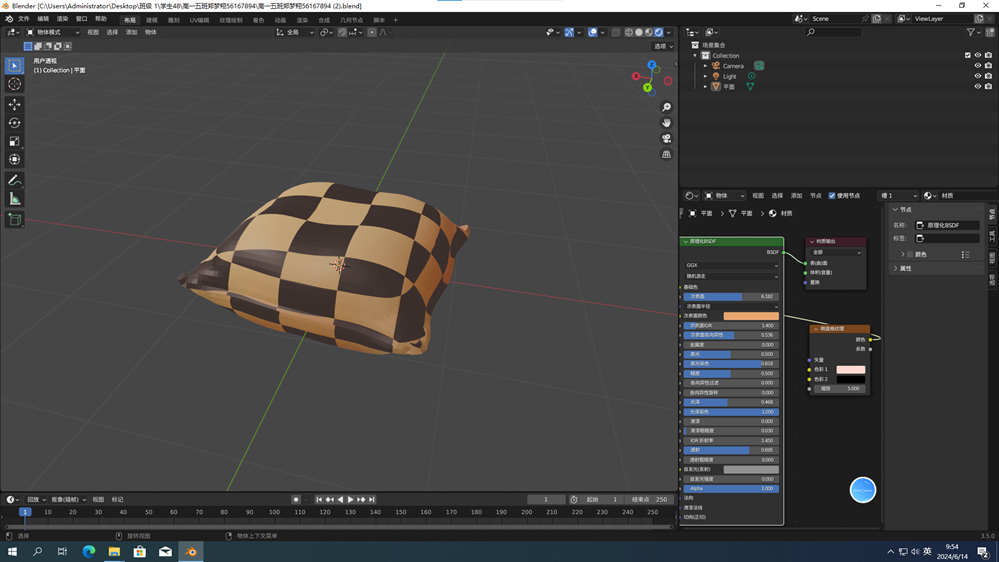Choose the Move tool
Screen dimensions: 999x562
click(x=15, y=104)
